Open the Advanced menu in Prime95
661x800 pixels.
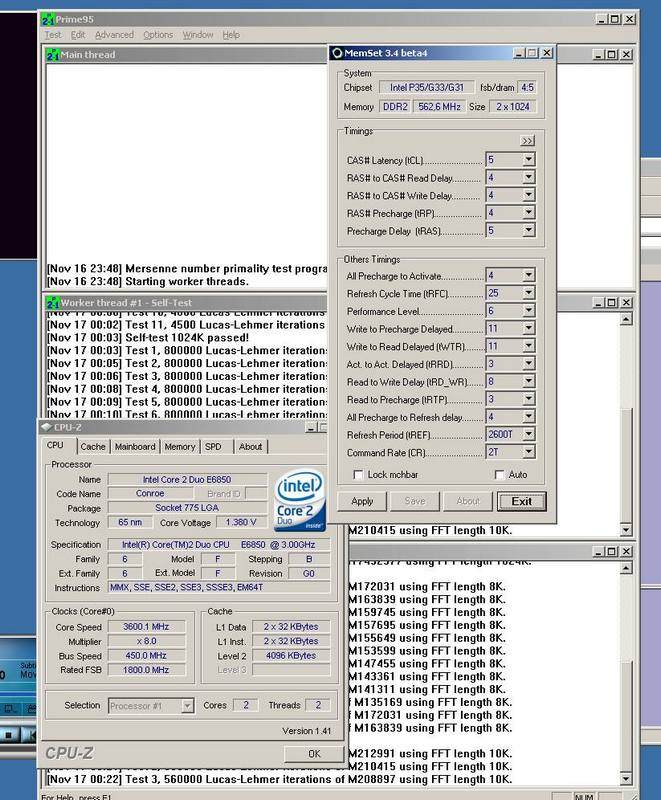click(x=114, y=35)
